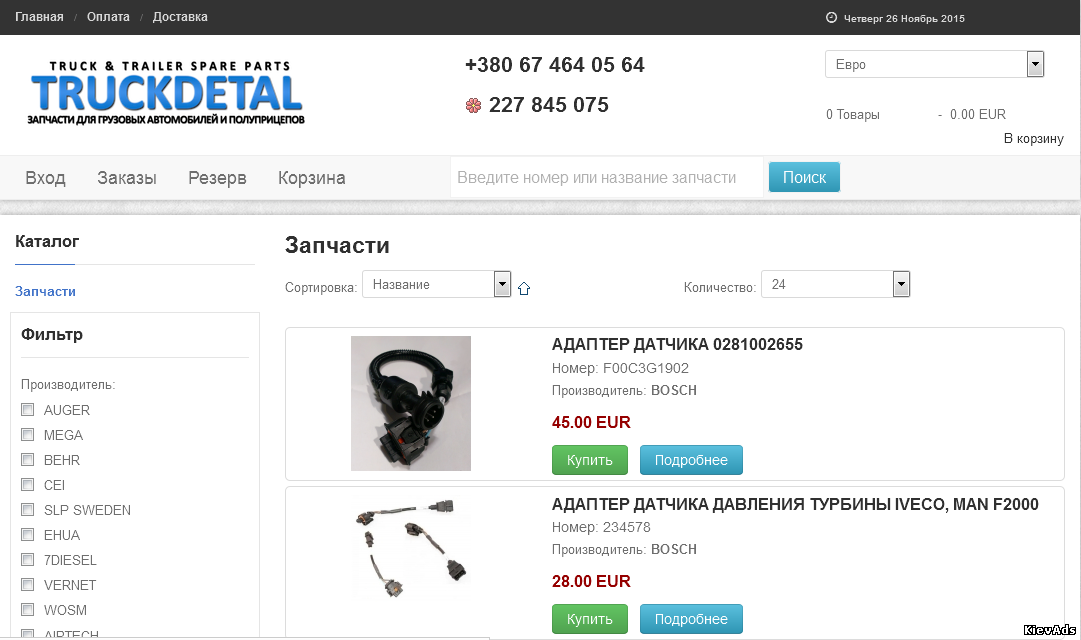Screen dimensions: 1081x640
Task: Go to the Заказы menu item
Action: click(x=127, y=178)
